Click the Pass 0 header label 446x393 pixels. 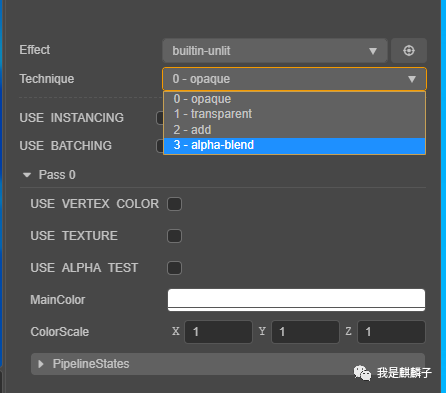click(57, 175)
